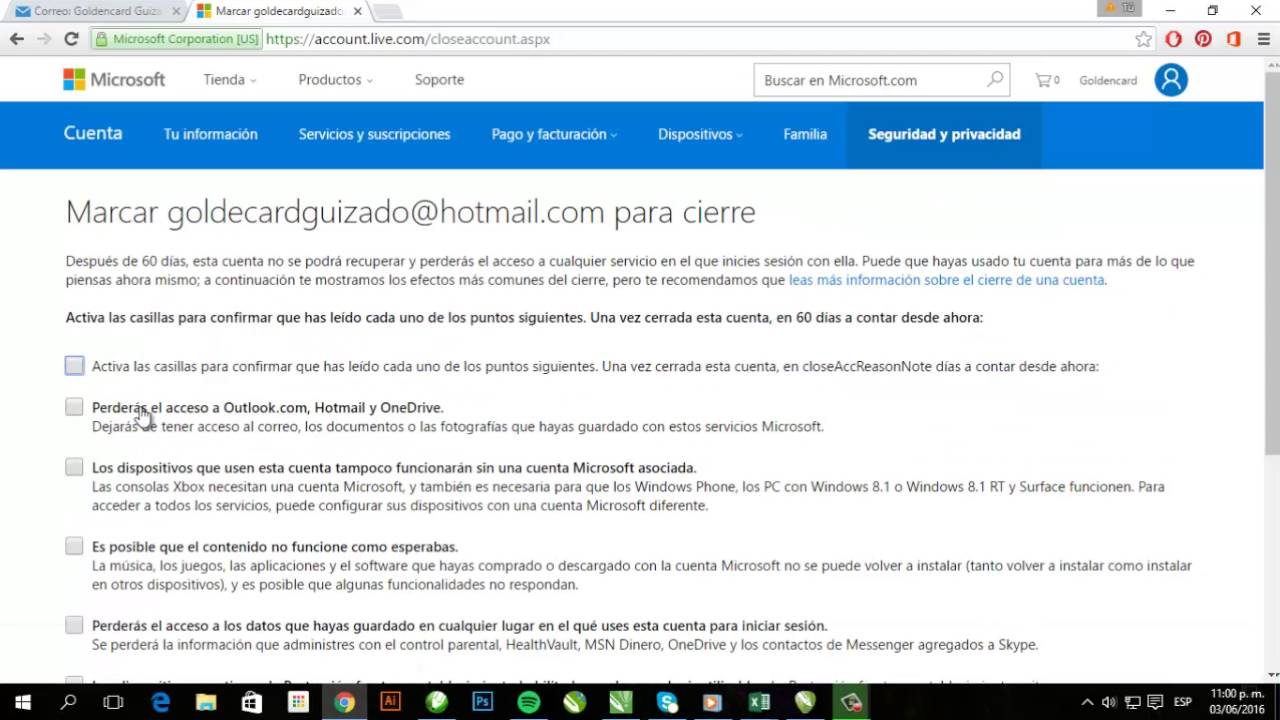Open Task View in taskbar
The height and width of the screenshot is (720, 1280).
click(114, 702)
